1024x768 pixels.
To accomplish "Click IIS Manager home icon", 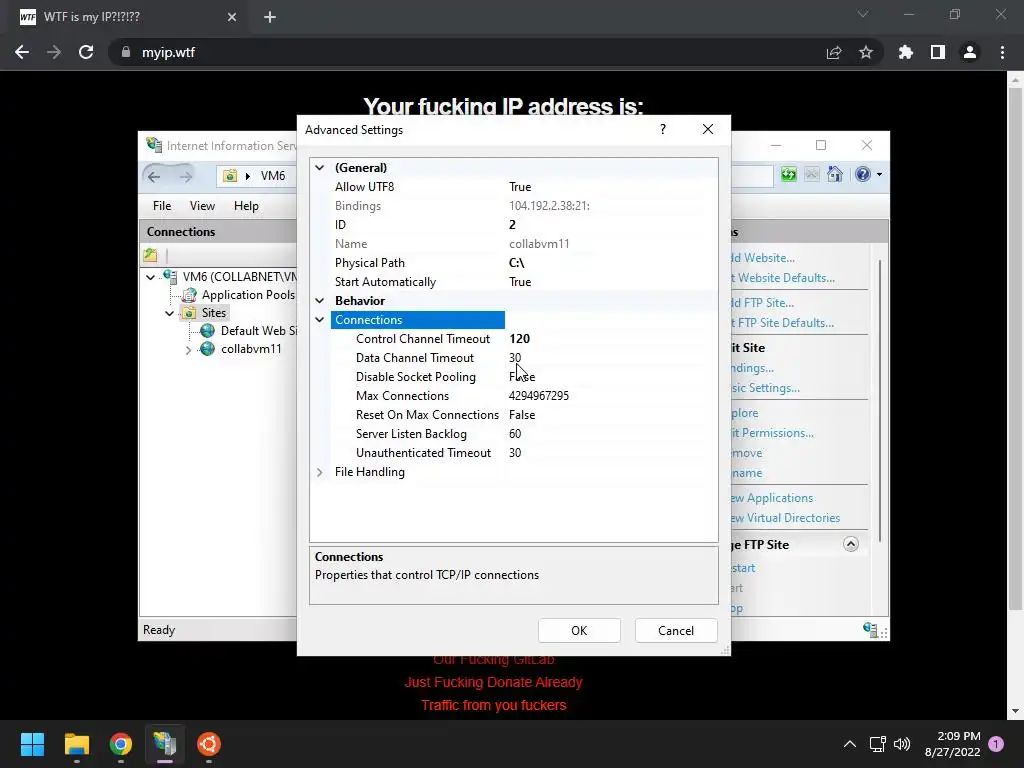I will pos(835,174).
